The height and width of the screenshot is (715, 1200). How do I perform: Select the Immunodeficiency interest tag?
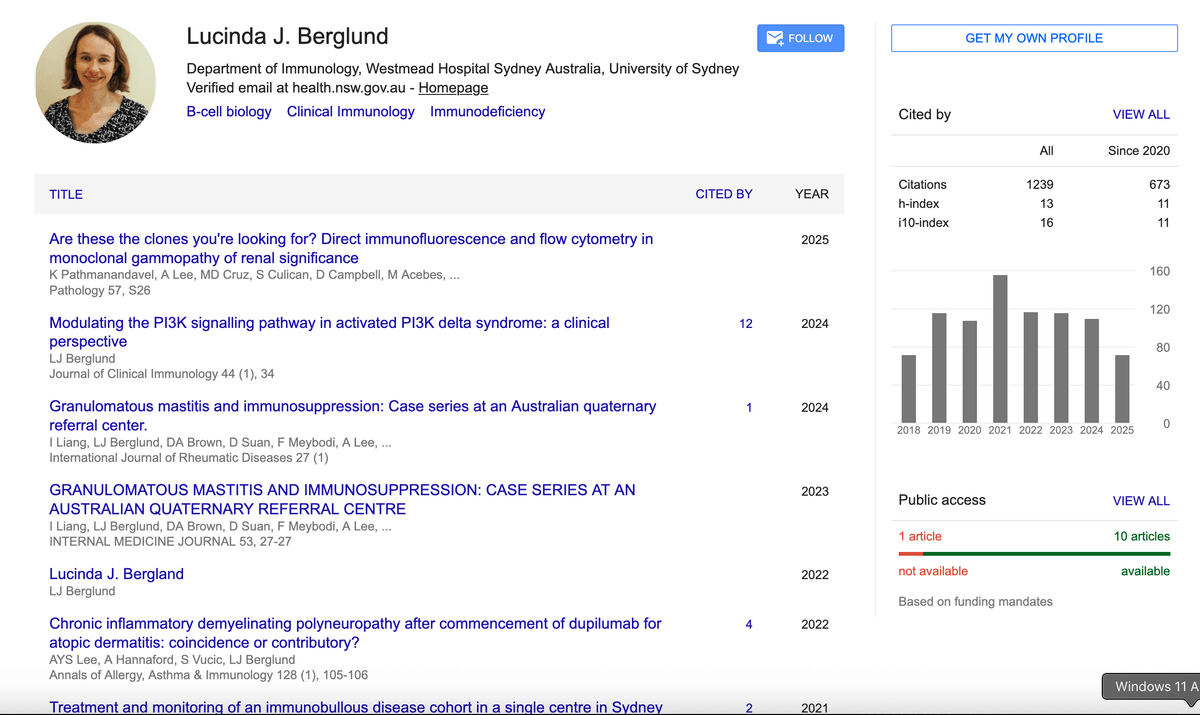(487, 112)
